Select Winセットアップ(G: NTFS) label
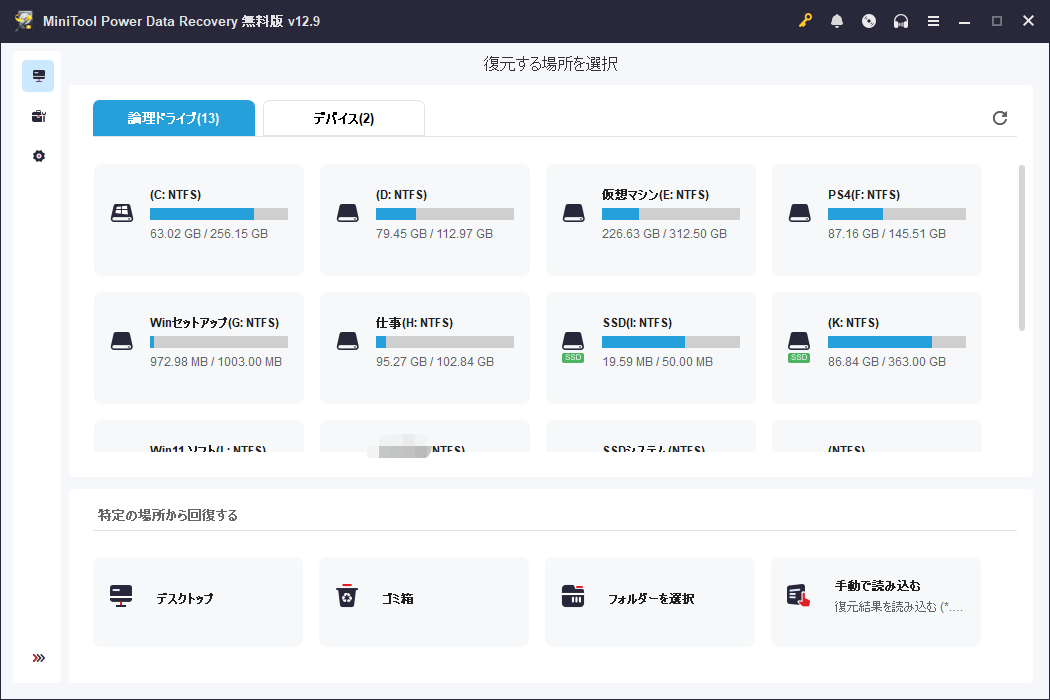 click(x=214, y=323)
